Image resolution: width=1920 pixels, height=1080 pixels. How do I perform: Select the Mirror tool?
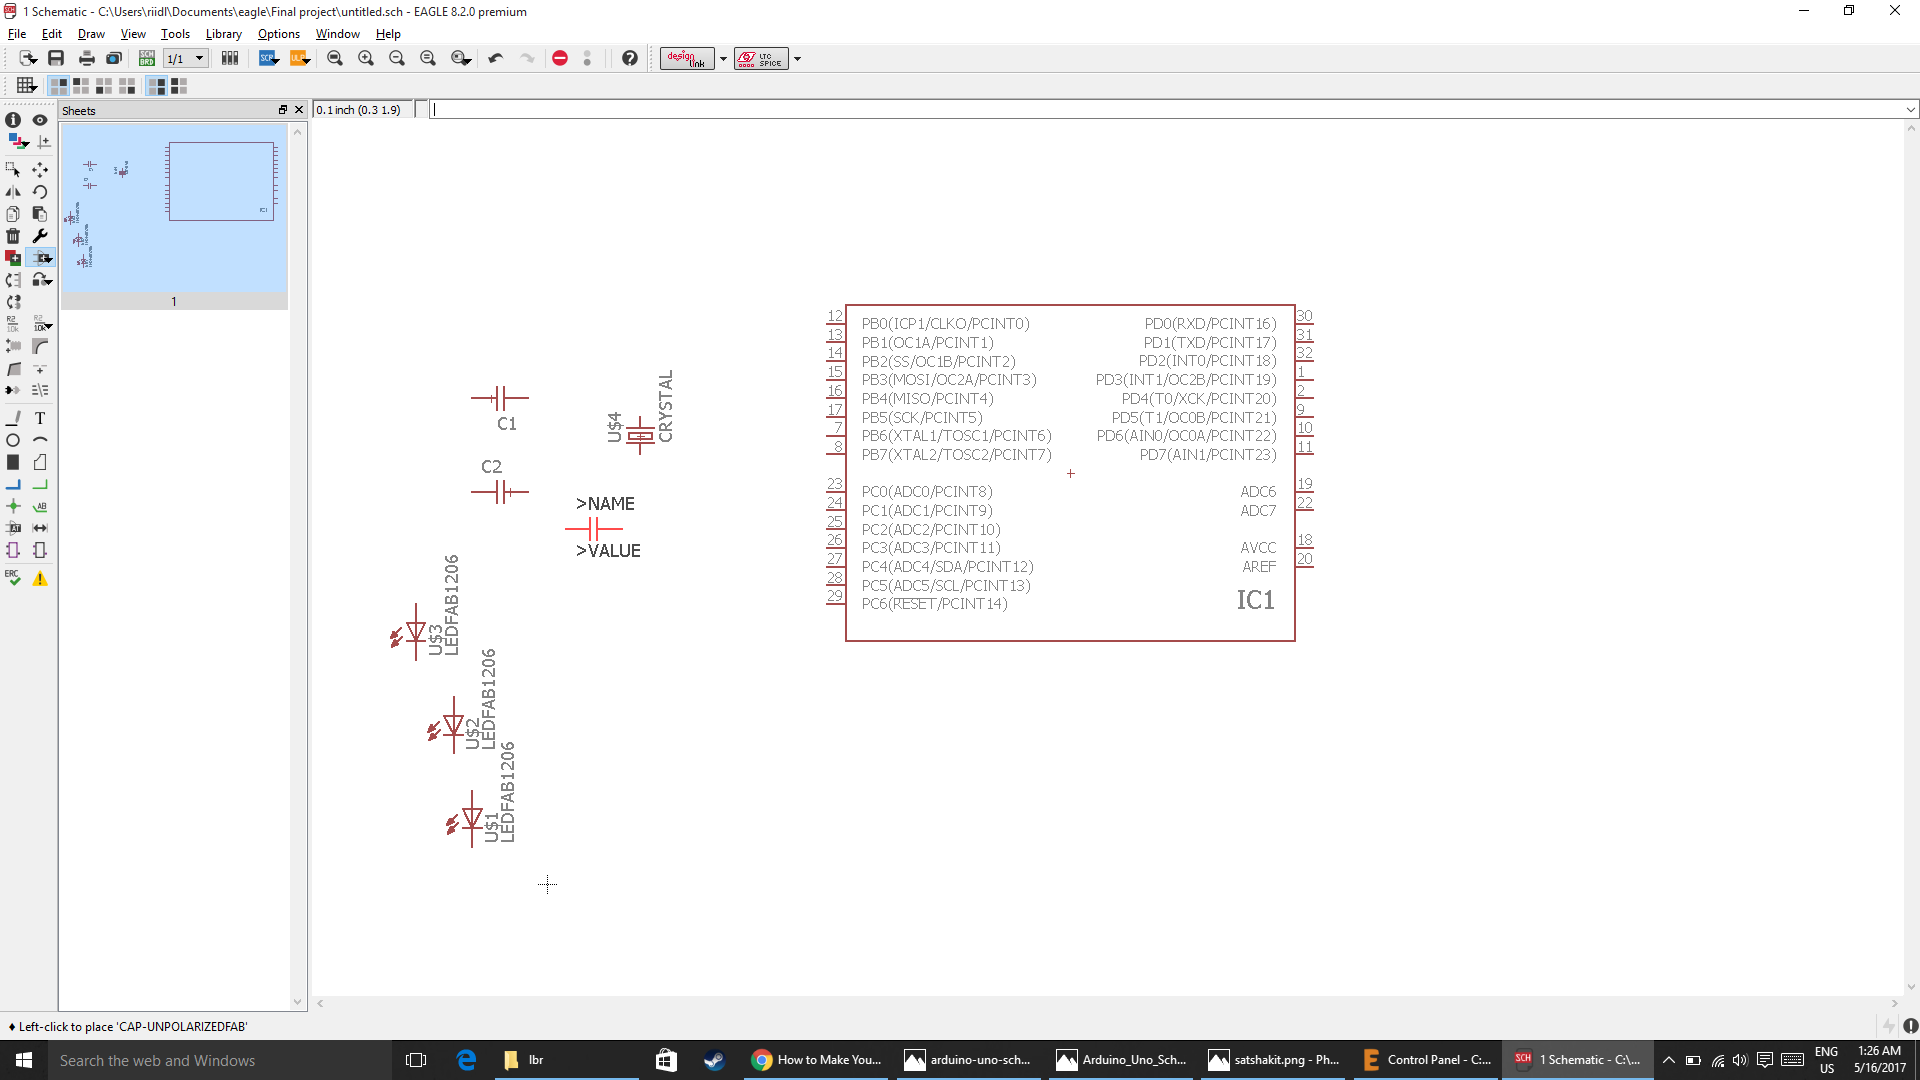pos(13,191)
